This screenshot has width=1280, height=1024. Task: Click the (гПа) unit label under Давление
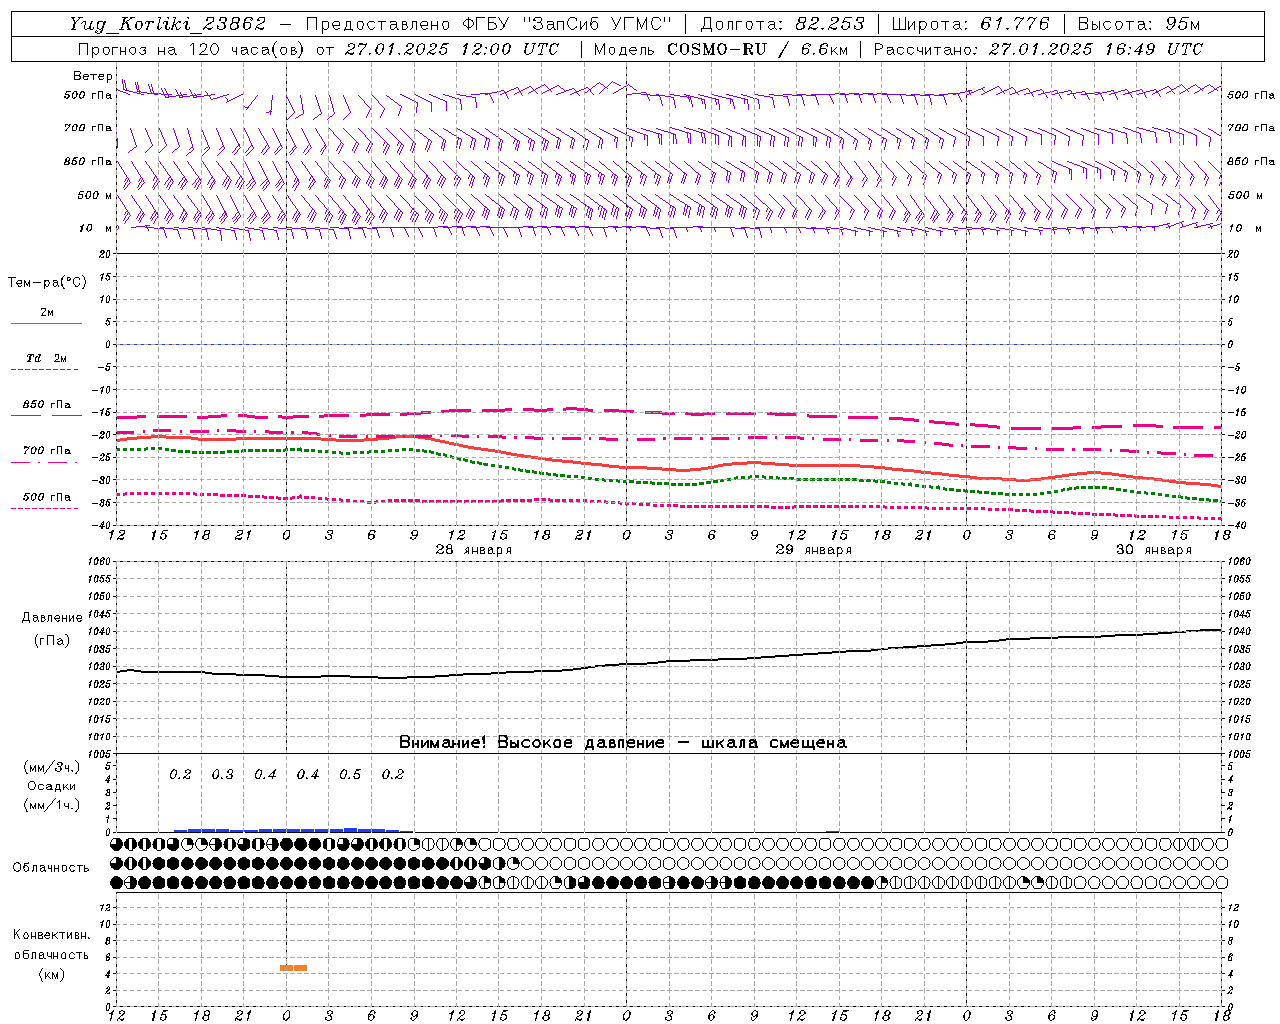point(51,641)
